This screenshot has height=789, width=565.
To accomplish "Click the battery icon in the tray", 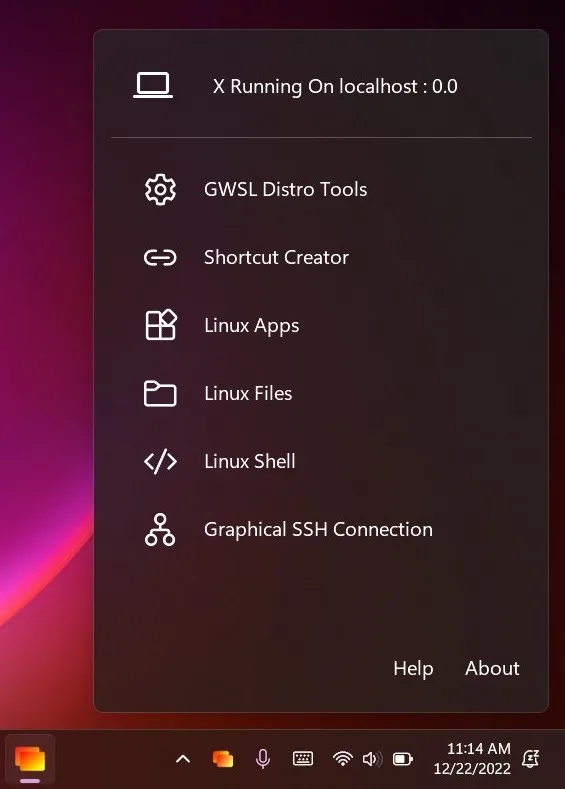I will tap(402, 759).
